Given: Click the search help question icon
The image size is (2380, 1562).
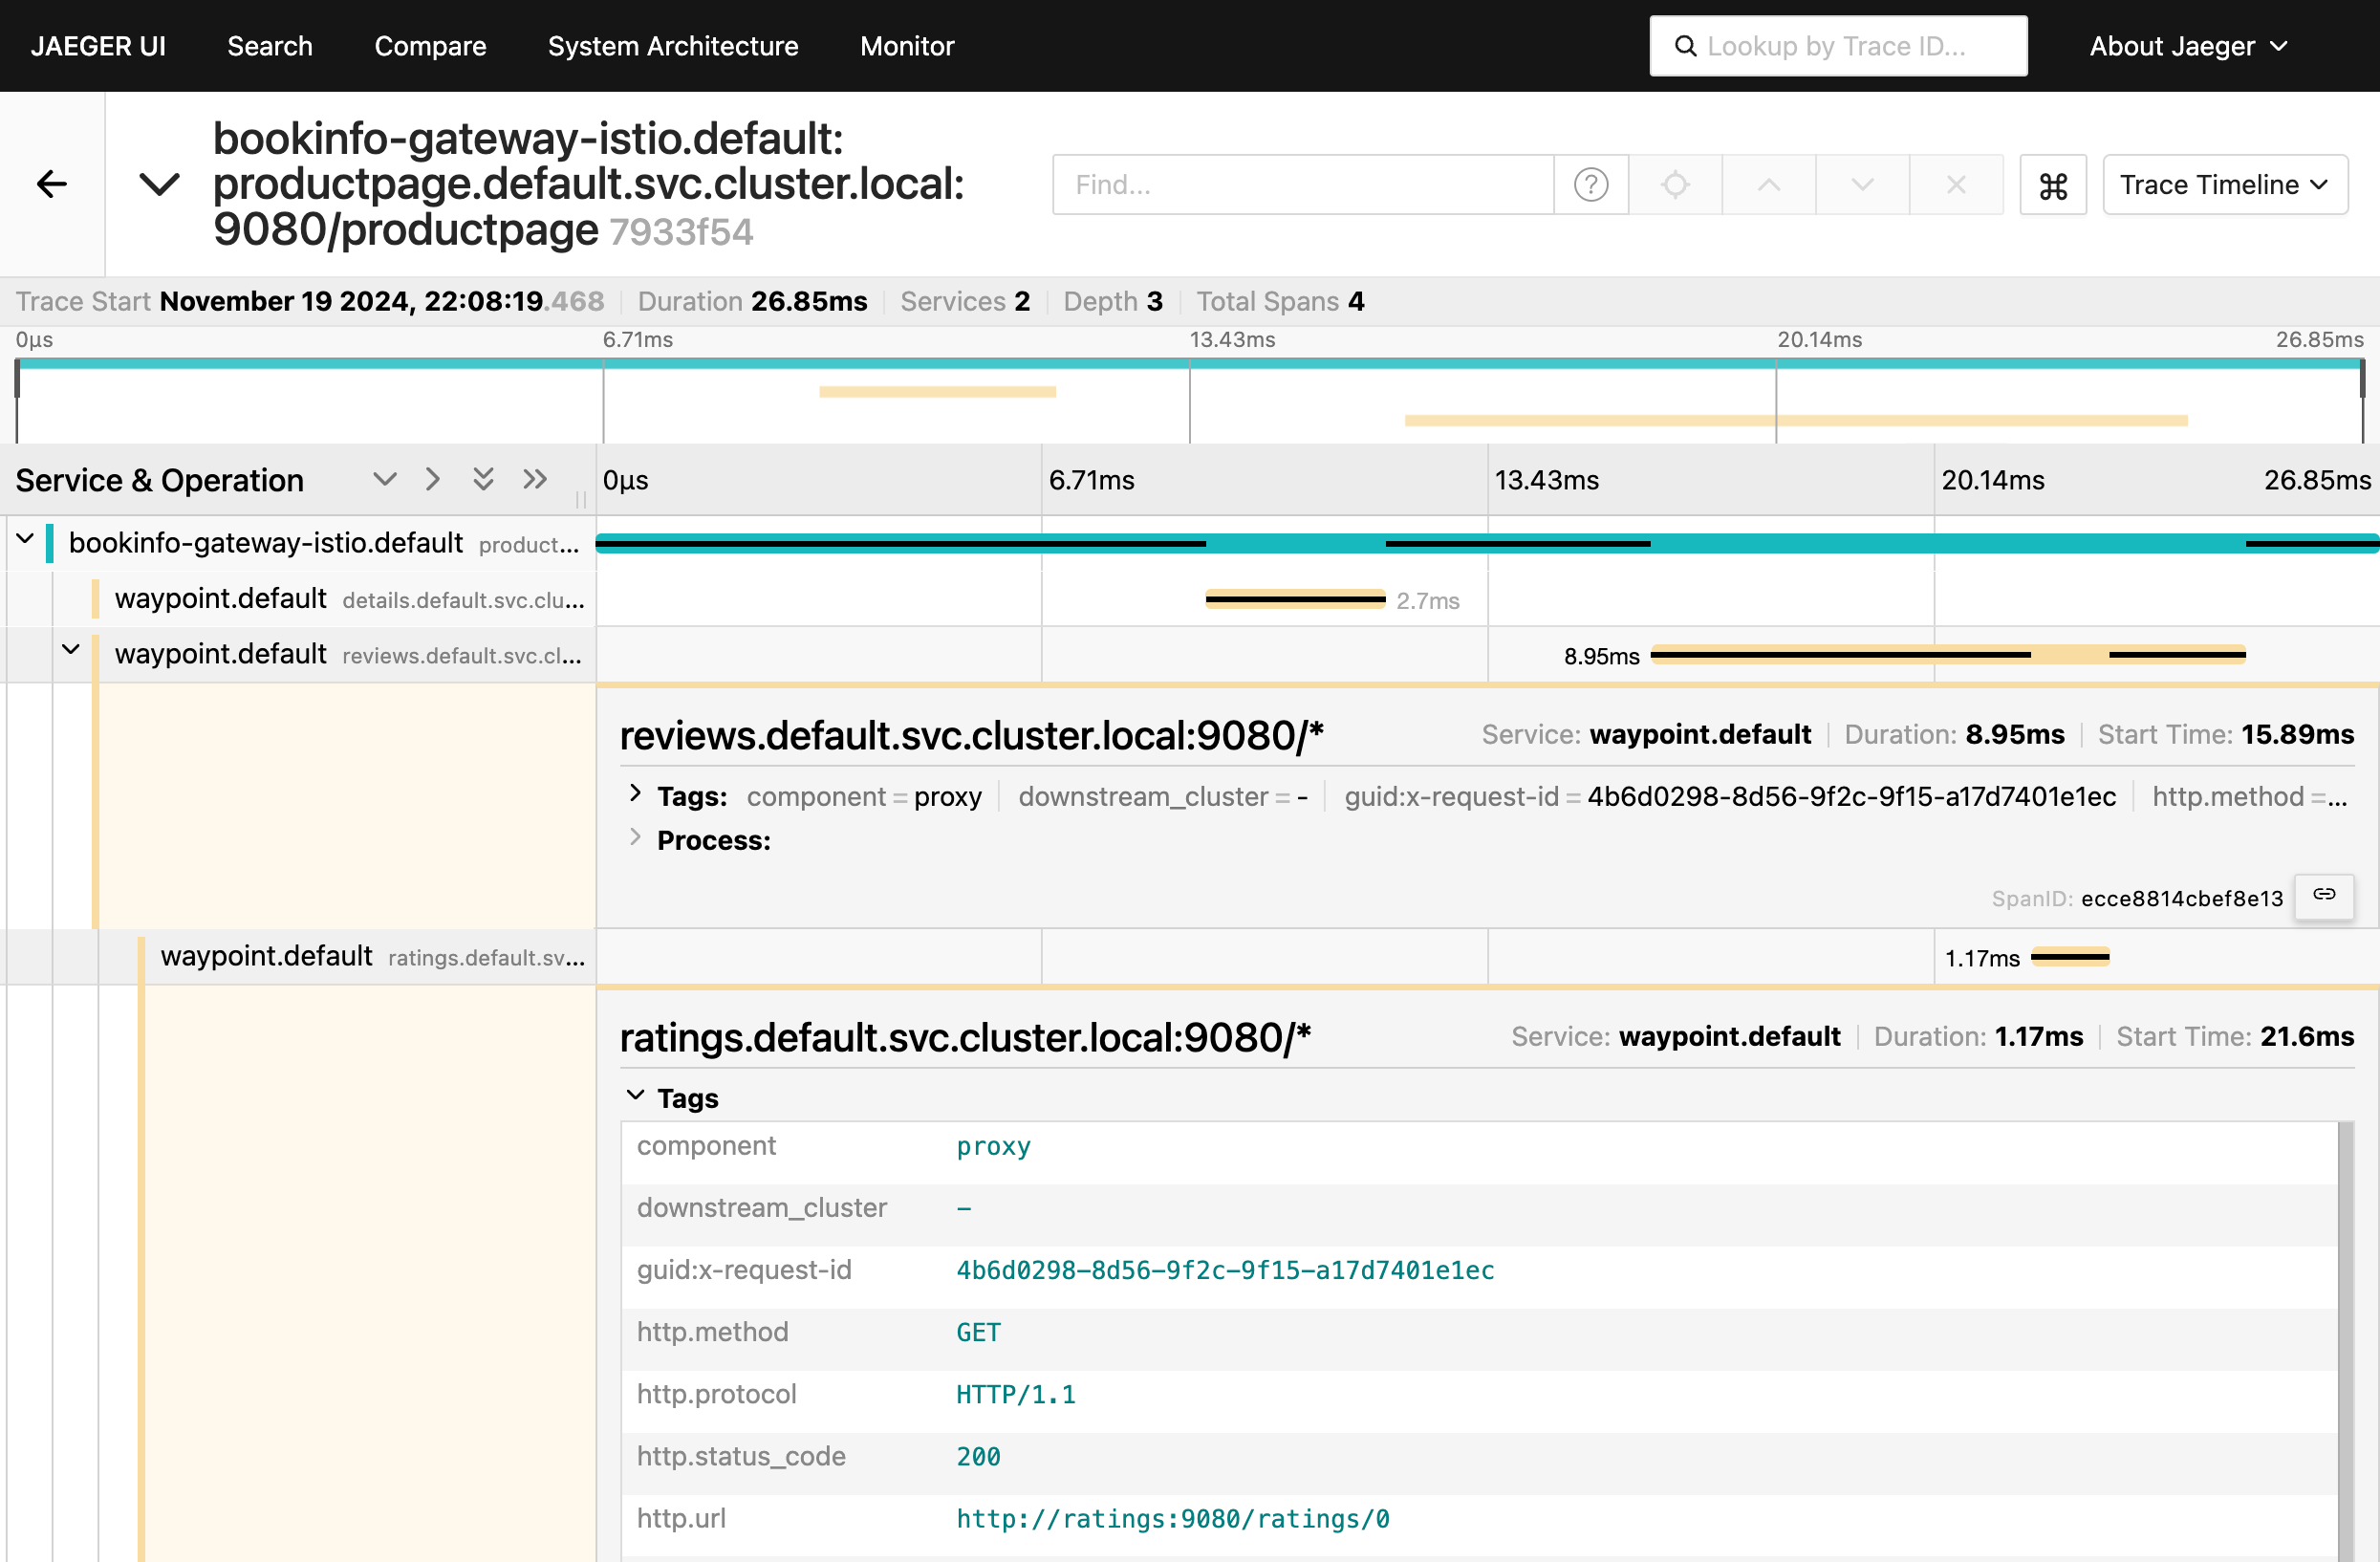Looking at the screenshot, I should [1590, 185].
